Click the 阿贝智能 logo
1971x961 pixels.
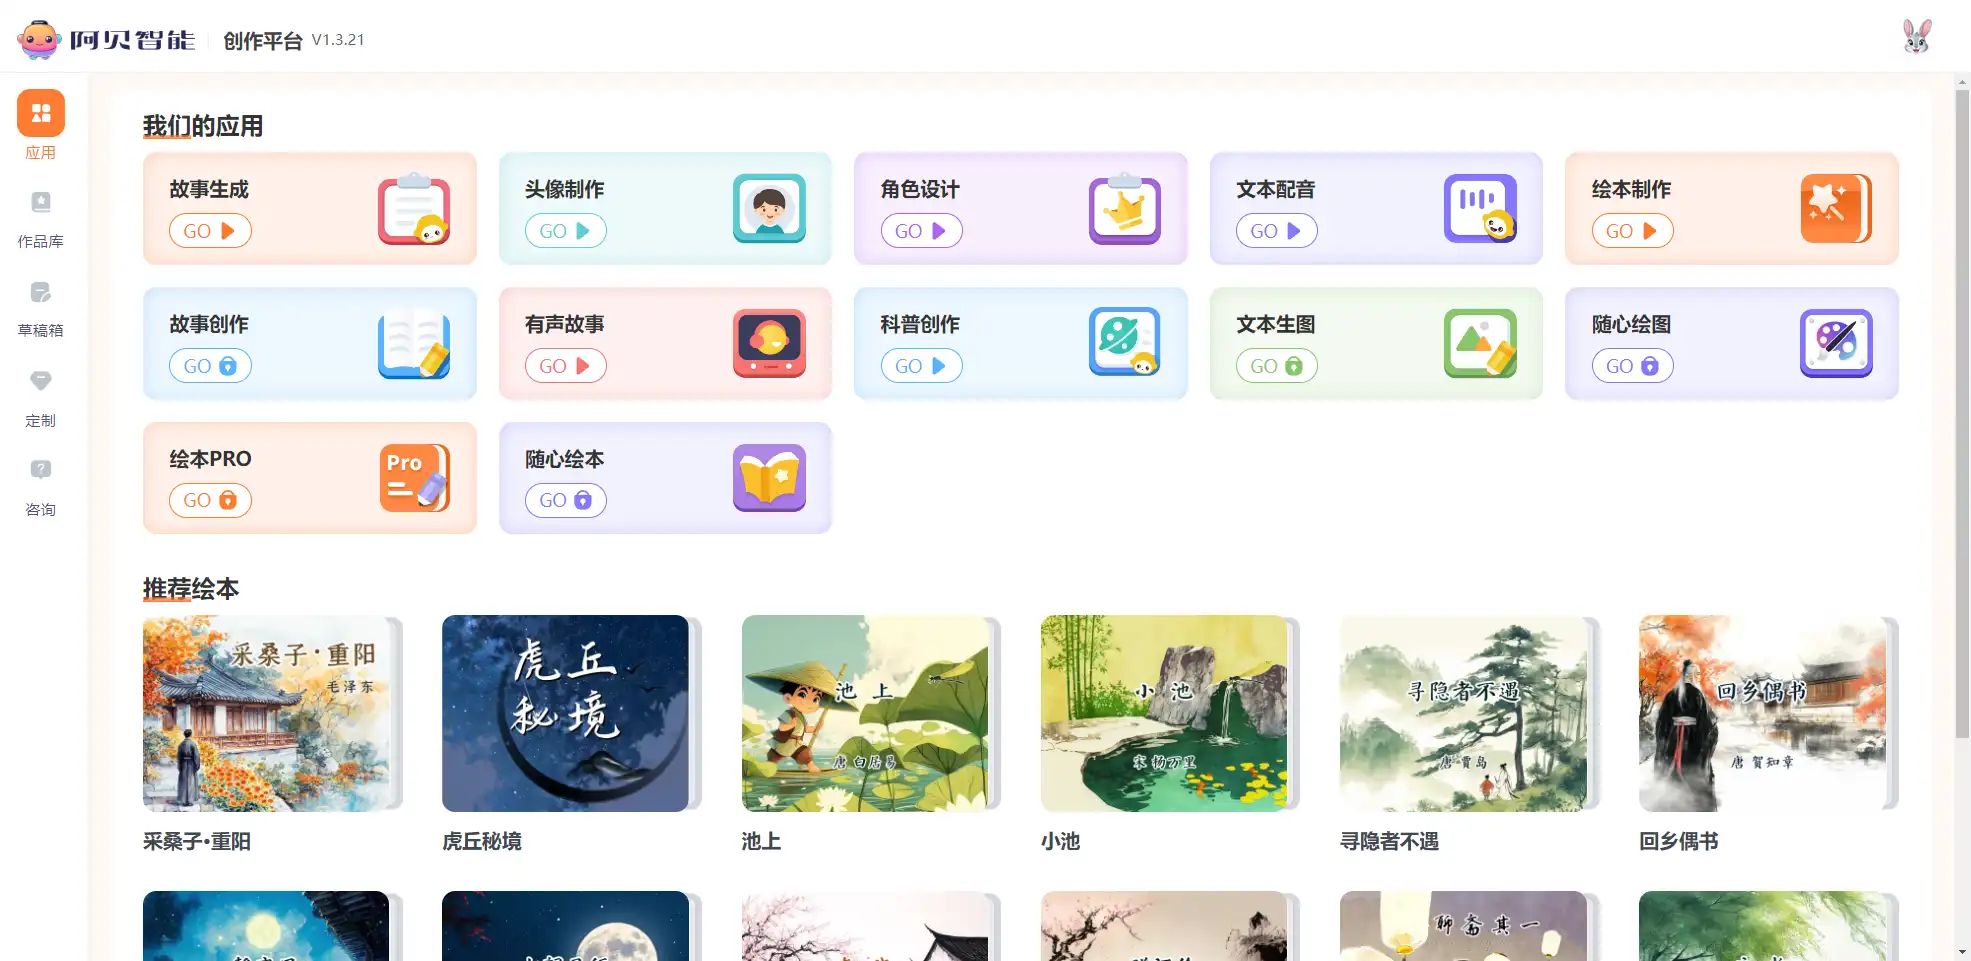106,40
